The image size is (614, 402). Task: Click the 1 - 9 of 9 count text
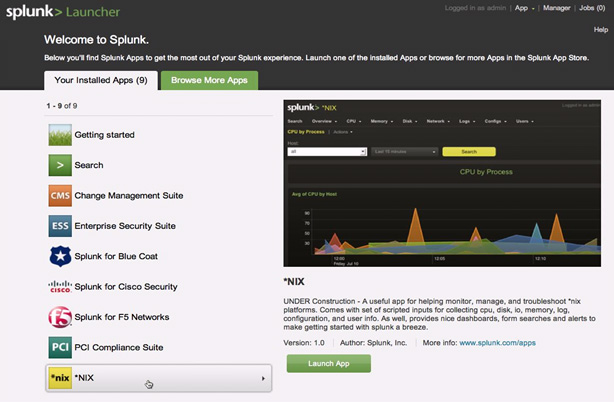tap(62, 106)
